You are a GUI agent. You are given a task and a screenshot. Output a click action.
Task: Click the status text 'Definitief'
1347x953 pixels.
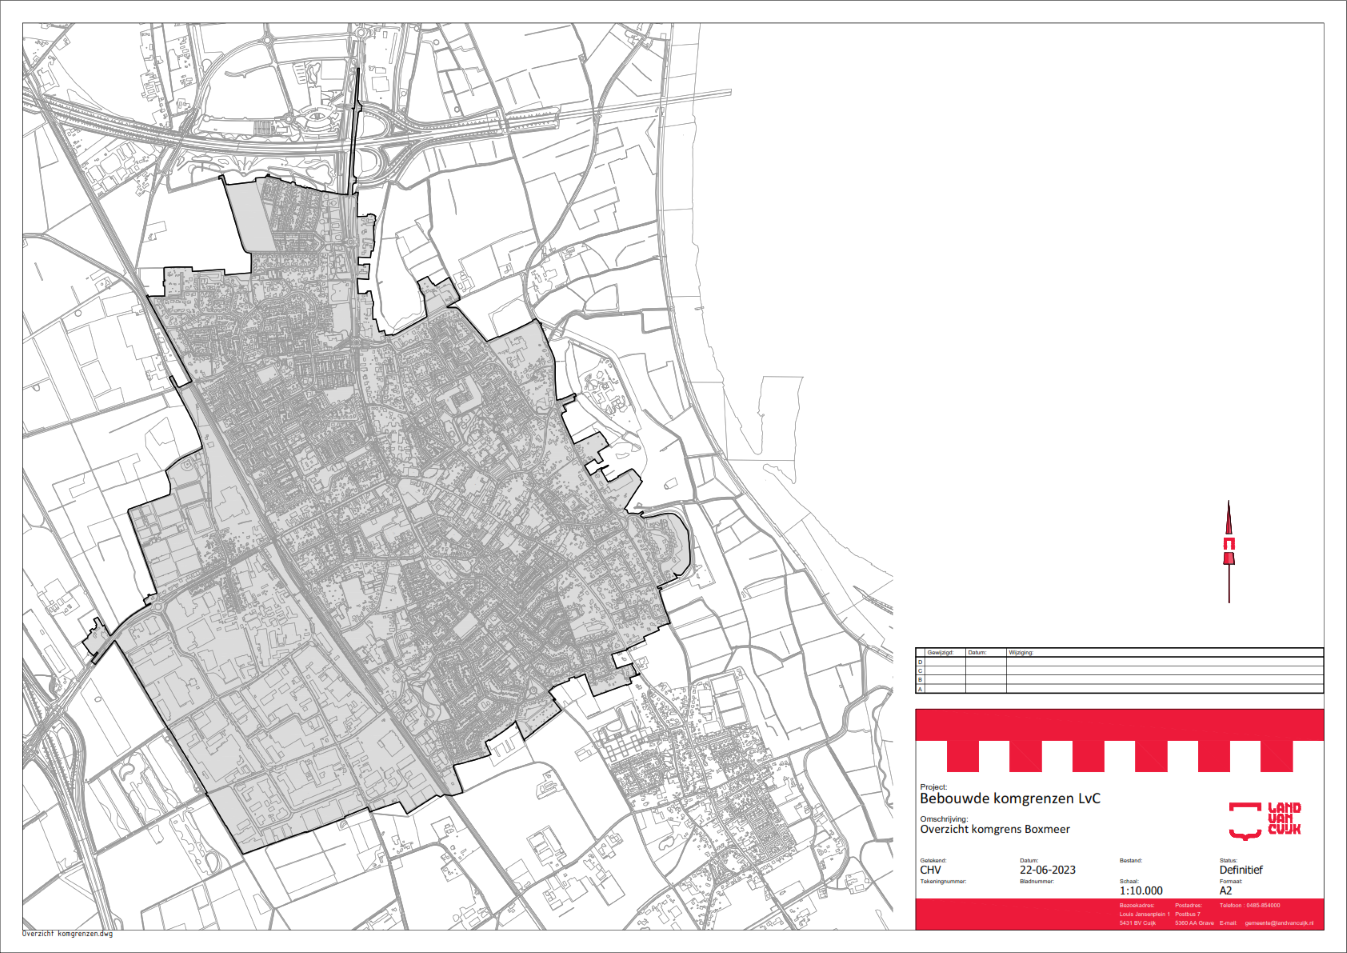1241,870
